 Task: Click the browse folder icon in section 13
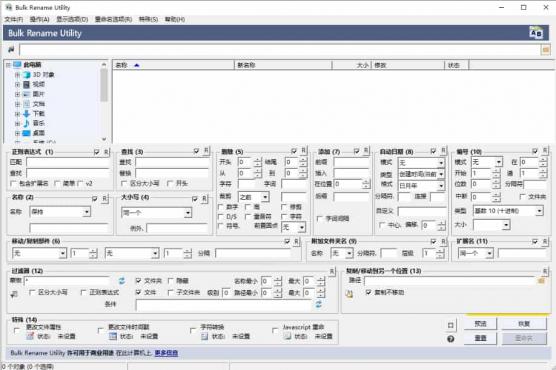click(541, 281)
